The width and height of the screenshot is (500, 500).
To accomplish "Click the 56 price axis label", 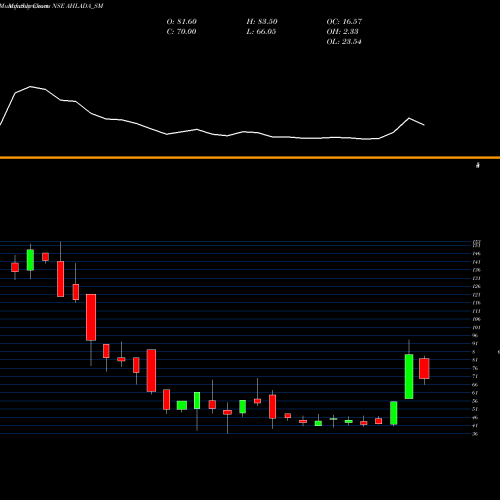I will click(x=475, y=401).
